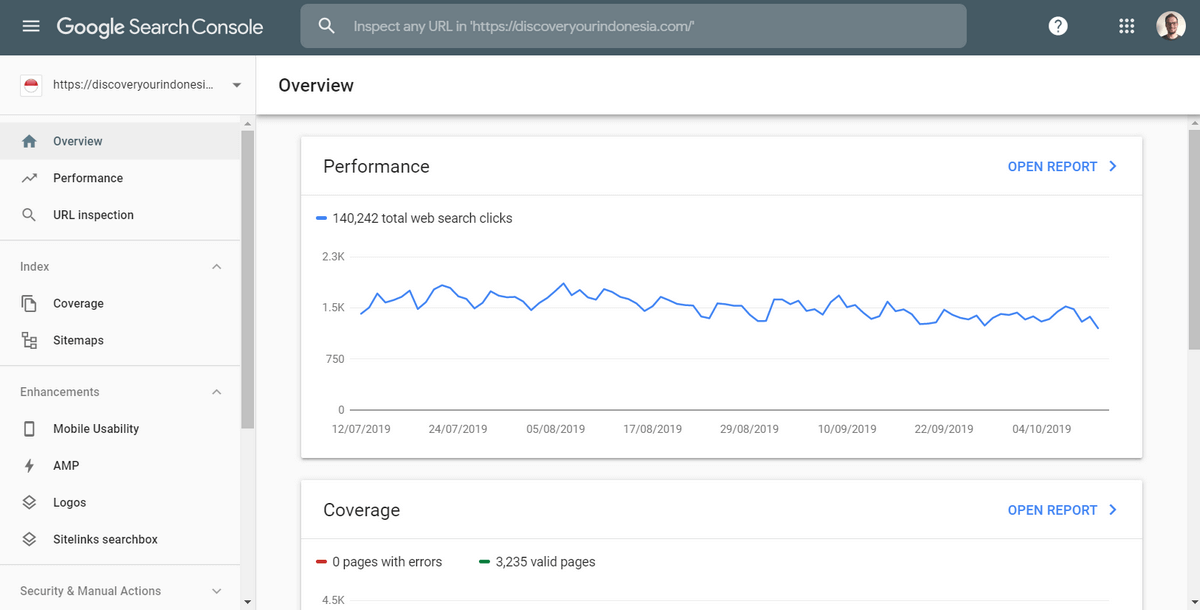Select Overview in the sidebar
This screenshot has width=1200, height=610.
(x=78, y=142)
